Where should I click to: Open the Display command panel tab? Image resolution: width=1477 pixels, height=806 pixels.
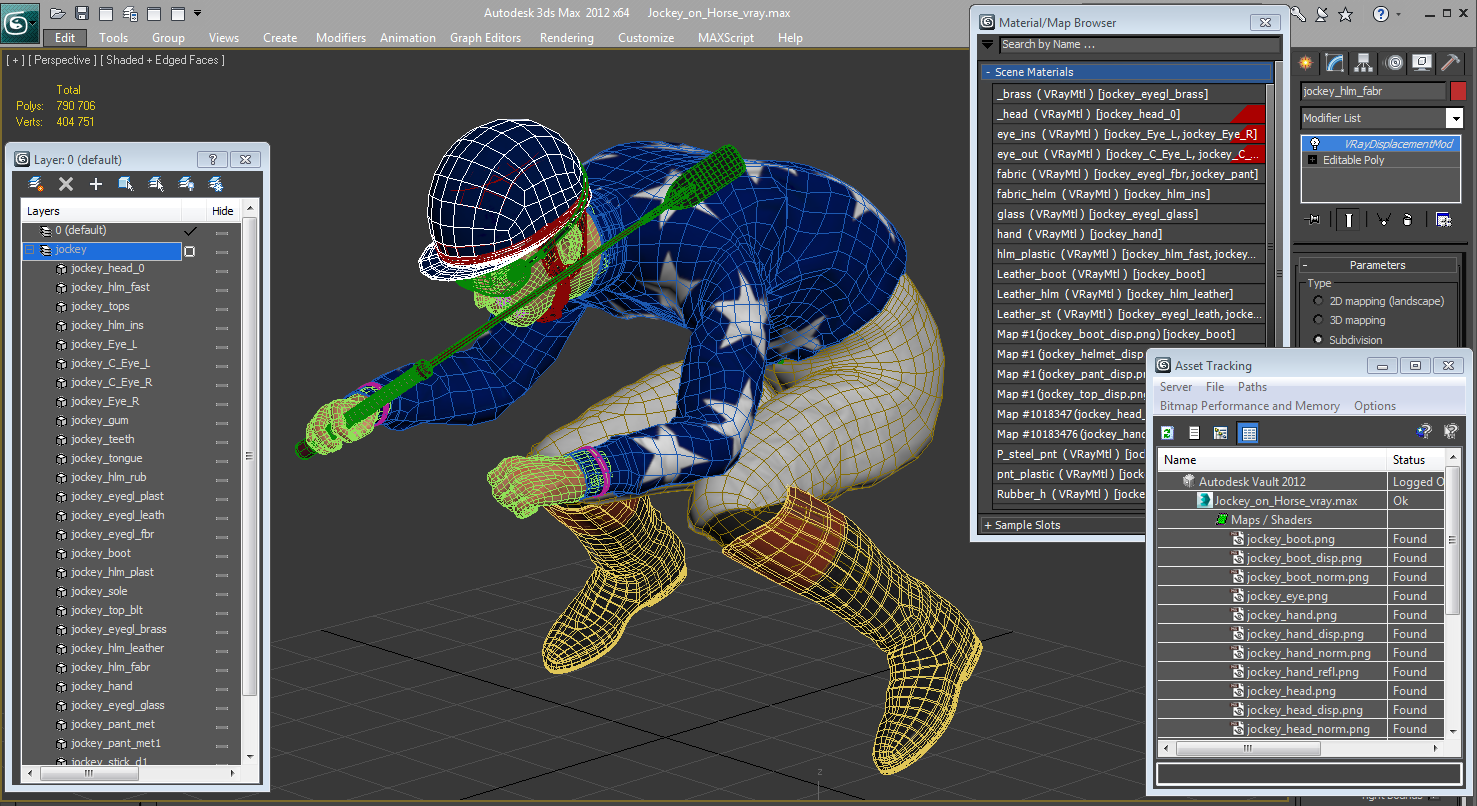point(1422,63)
